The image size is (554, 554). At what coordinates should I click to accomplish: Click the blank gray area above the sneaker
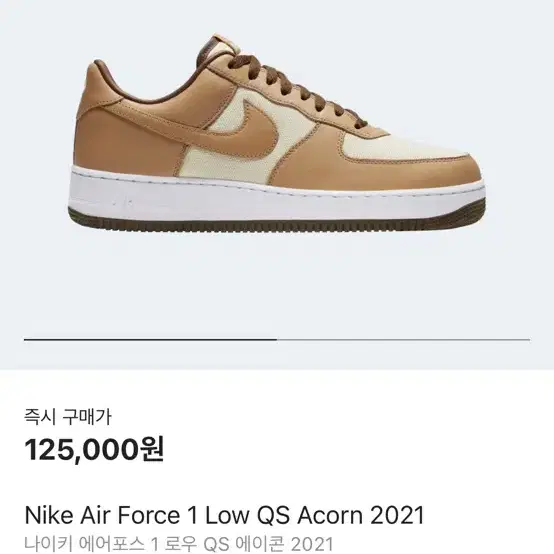click(277, 16)
